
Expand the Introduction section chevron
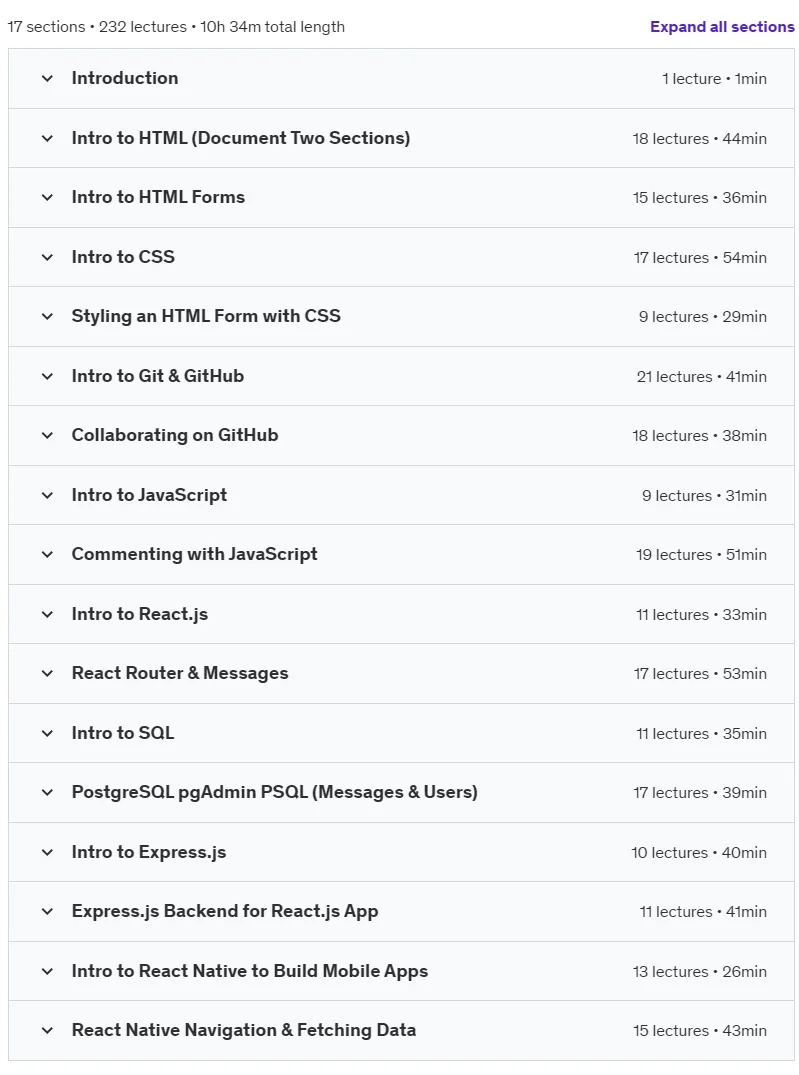click(x=47, y=78)
